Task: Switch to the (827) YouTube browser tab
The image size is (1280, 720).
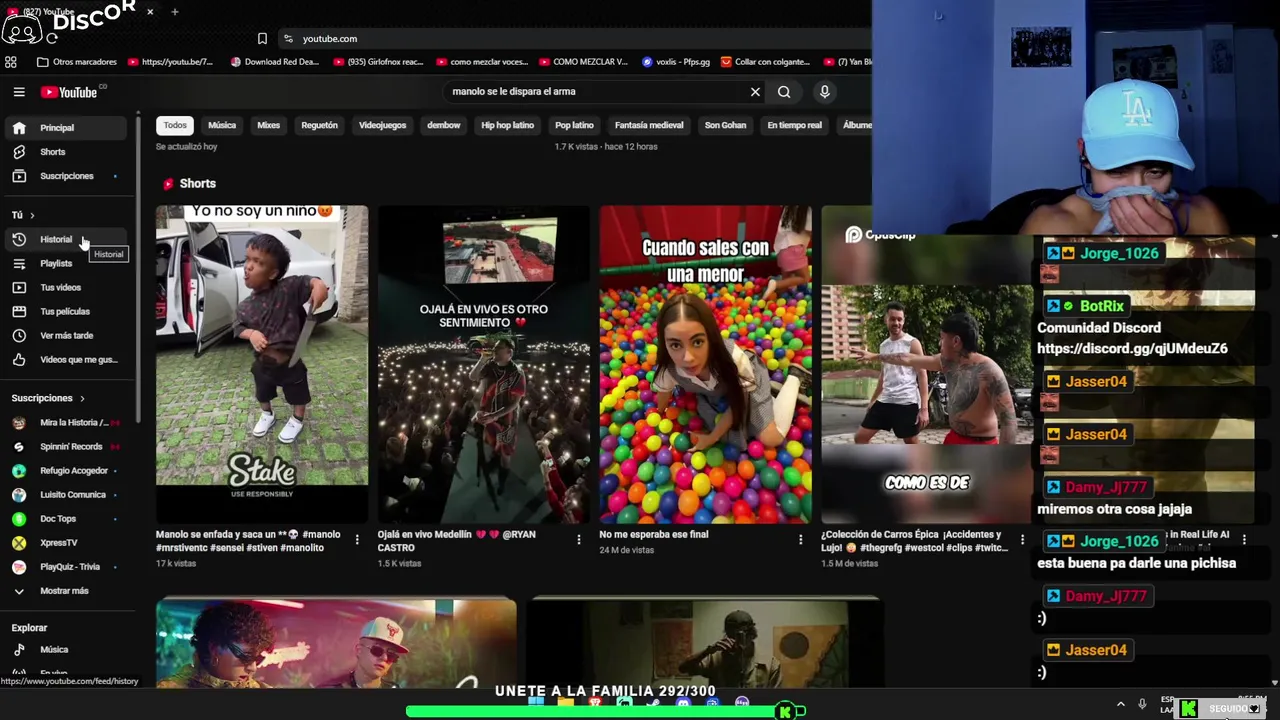Action: click(x=80, y=12)
